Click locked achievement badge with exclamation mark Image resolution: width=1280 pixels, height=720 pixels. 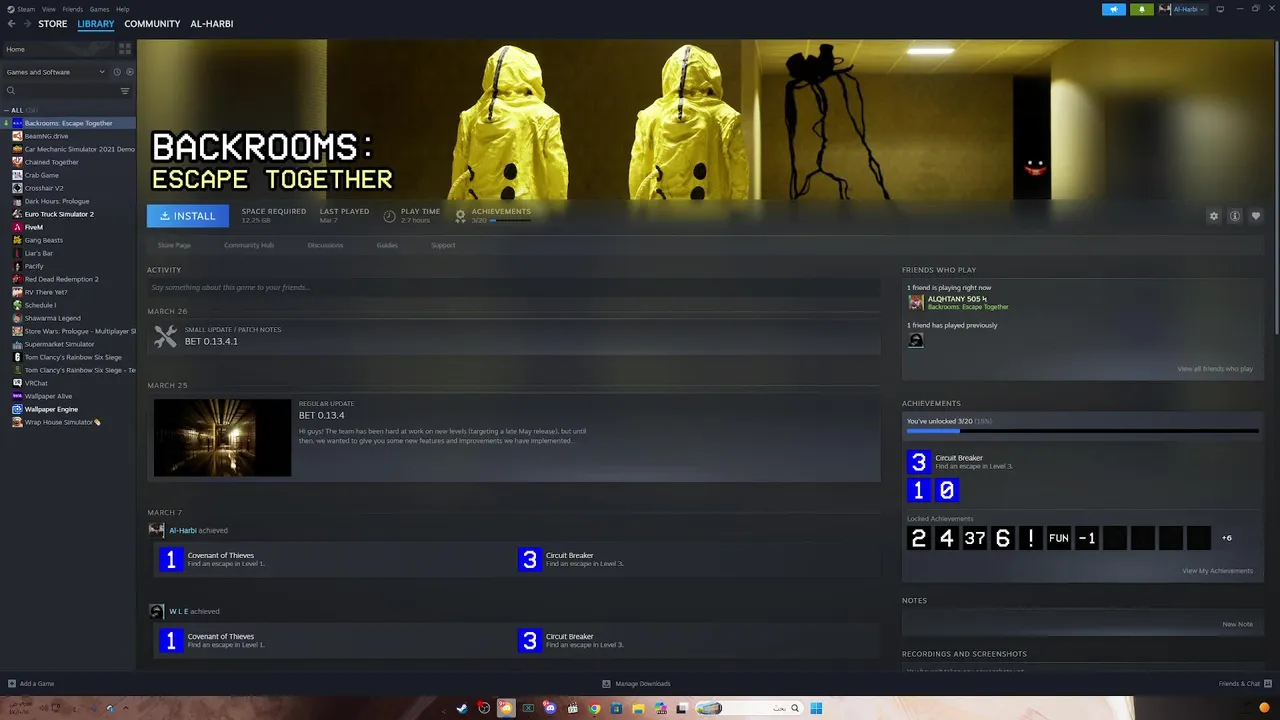(x=1031, y=538)
